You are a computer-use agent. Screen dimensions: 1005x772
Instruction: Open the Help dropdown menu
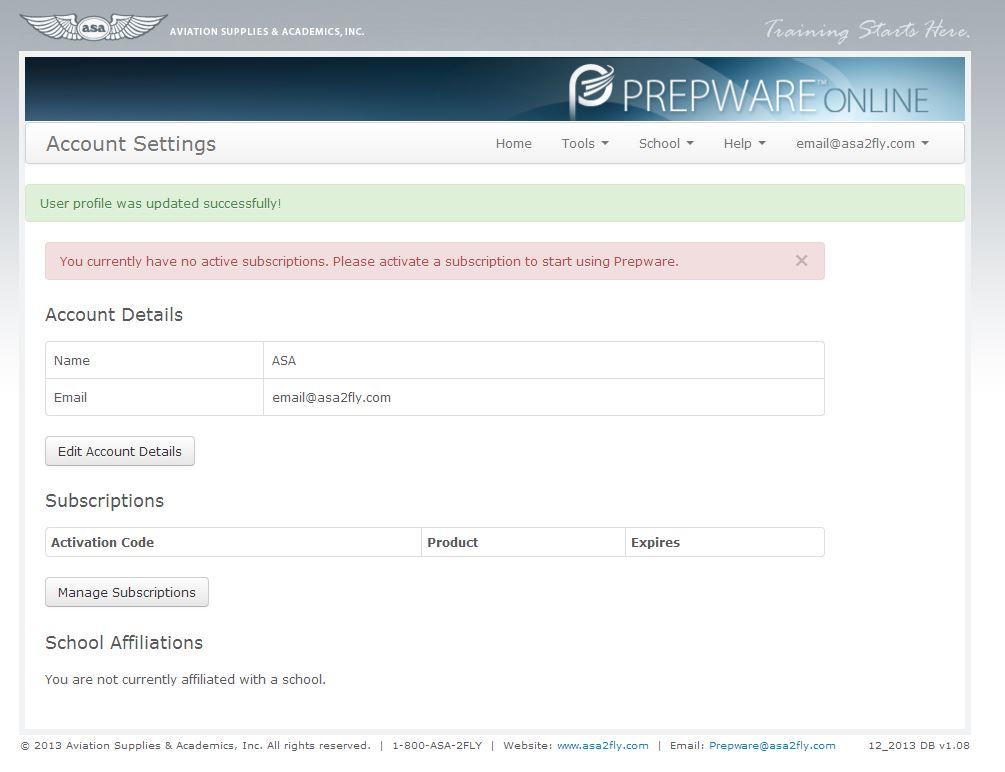[745, 144]
